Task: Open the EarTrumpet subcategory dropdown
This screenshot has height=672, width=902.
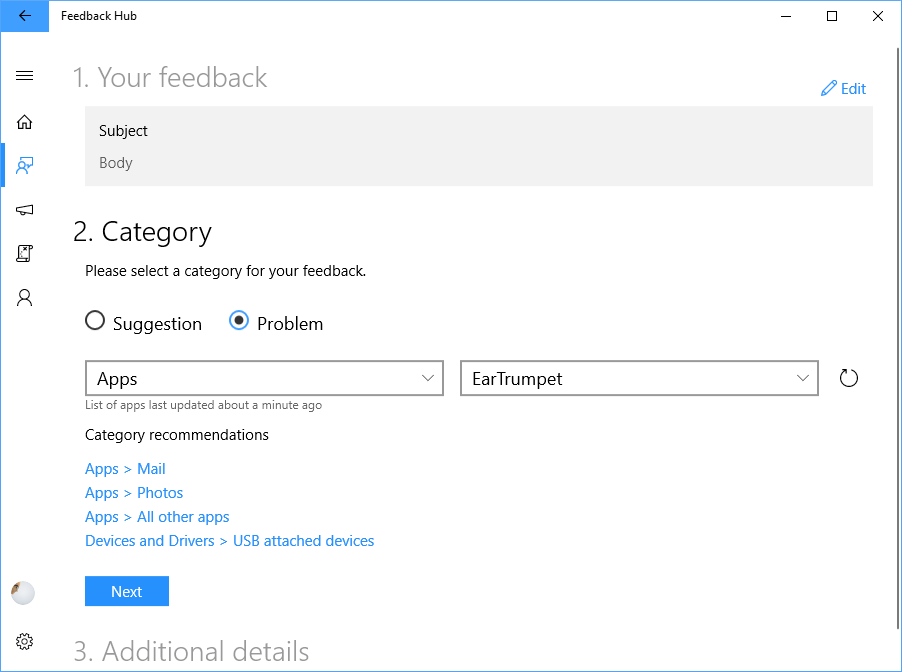Action: click(639, 378)
